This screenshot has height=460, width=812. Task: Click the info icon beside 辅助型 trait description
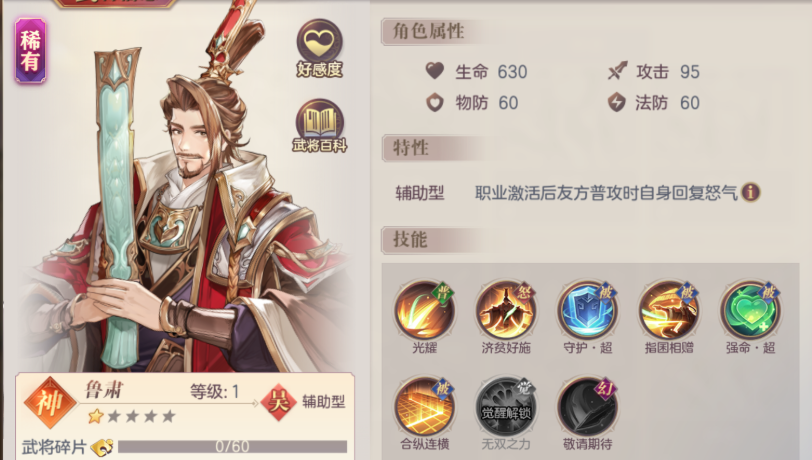pos(751,192)
